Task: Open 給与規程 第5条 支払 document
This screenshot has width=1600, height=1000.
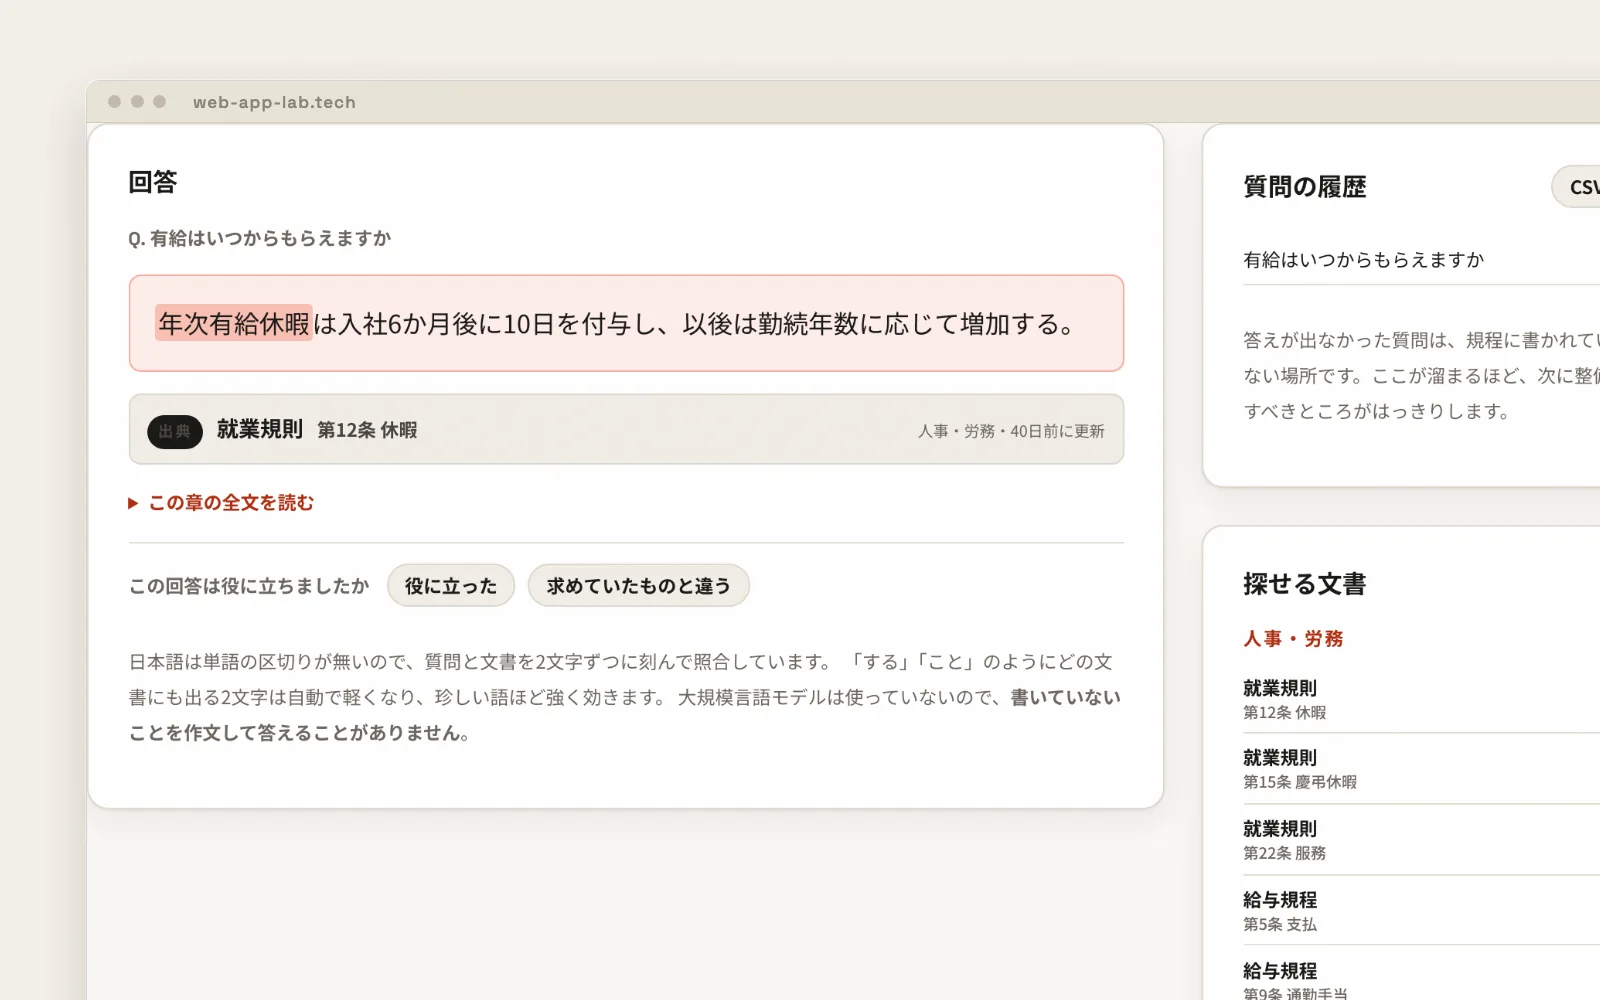Action: [x=1421, y=911]
